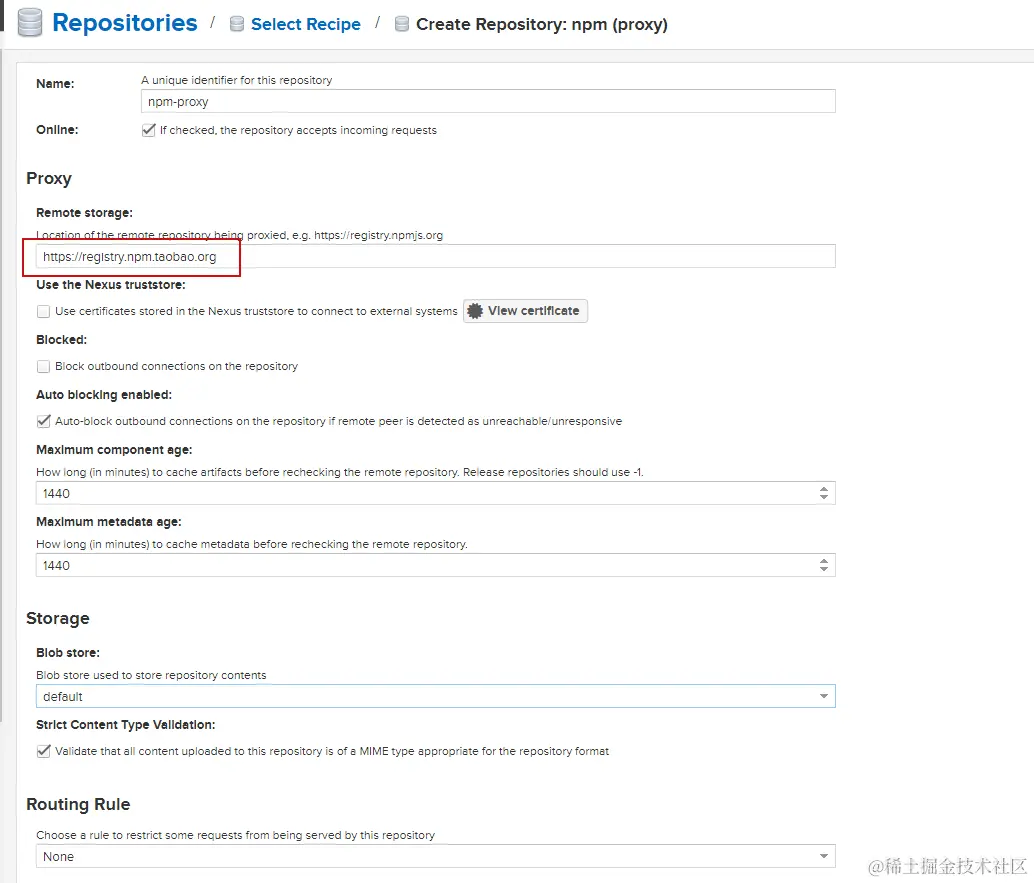1034x883 pixels.
Task: Click the Create Repository breadcrumb icon
Action: tap(401, 24)
